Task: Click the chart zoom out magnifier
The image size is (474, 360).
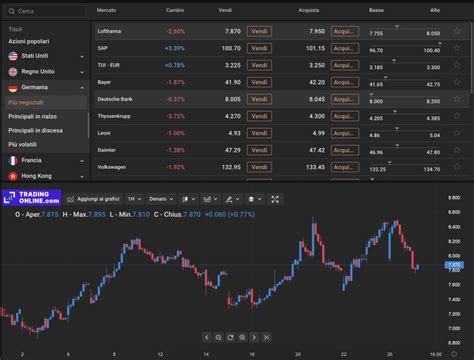Action: pyautogui.click(x=218, y=337)
